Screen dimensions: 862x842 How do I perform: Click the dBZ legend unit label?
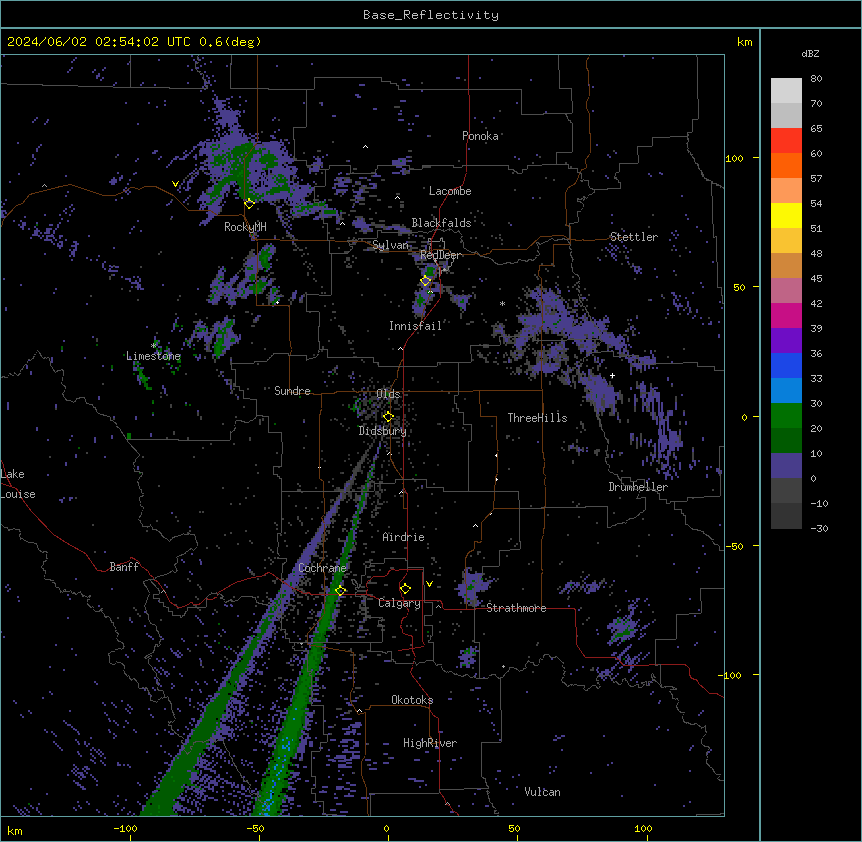pos(810,54)
